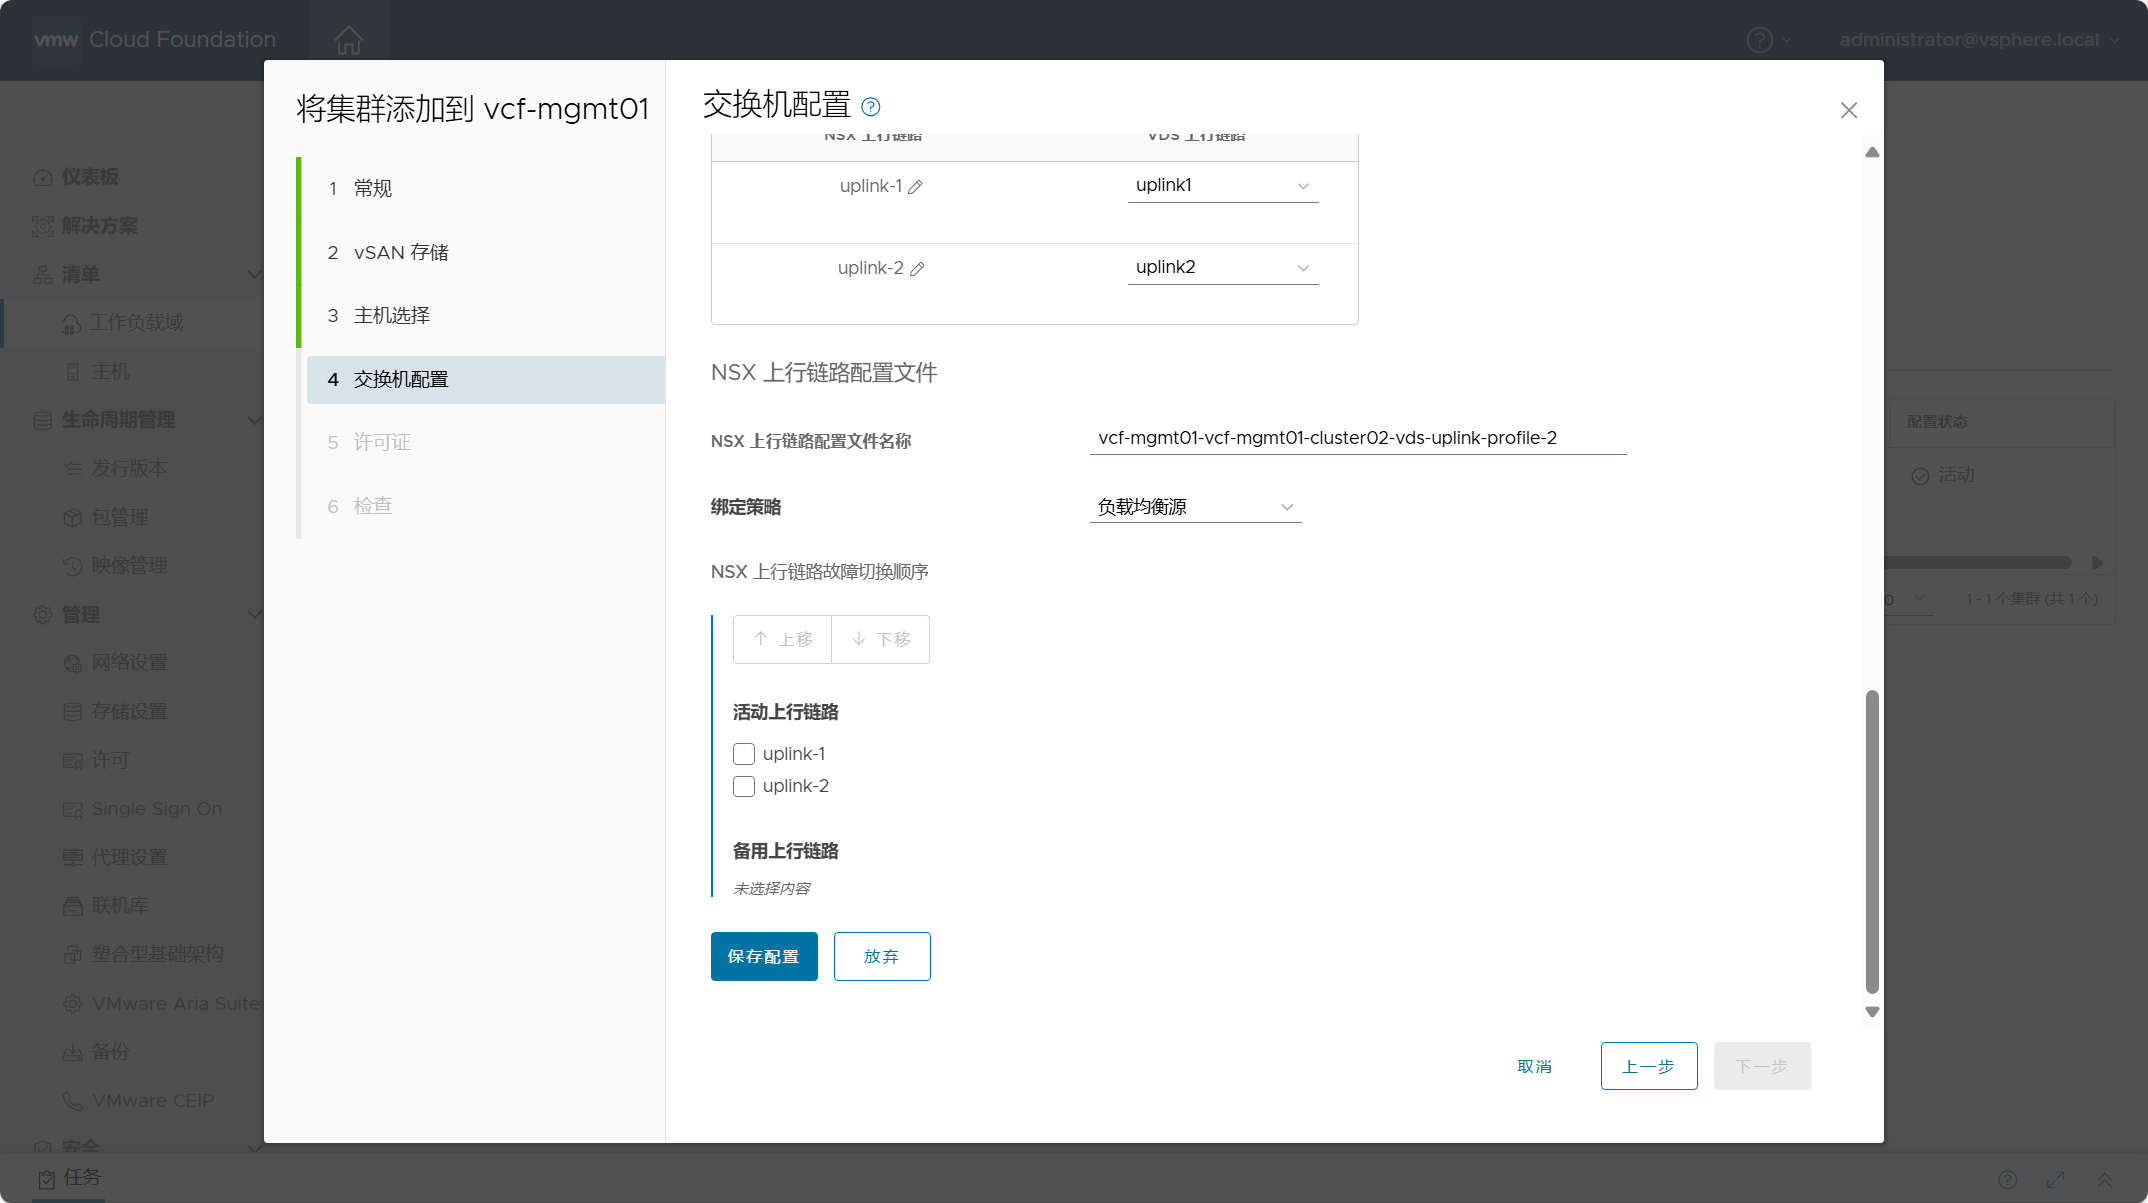Click the scroll-up arrow of dialog scrollbar
Image resolution: width=2148 pixels, height=1203 pixels.
[x=1872, y=152]
